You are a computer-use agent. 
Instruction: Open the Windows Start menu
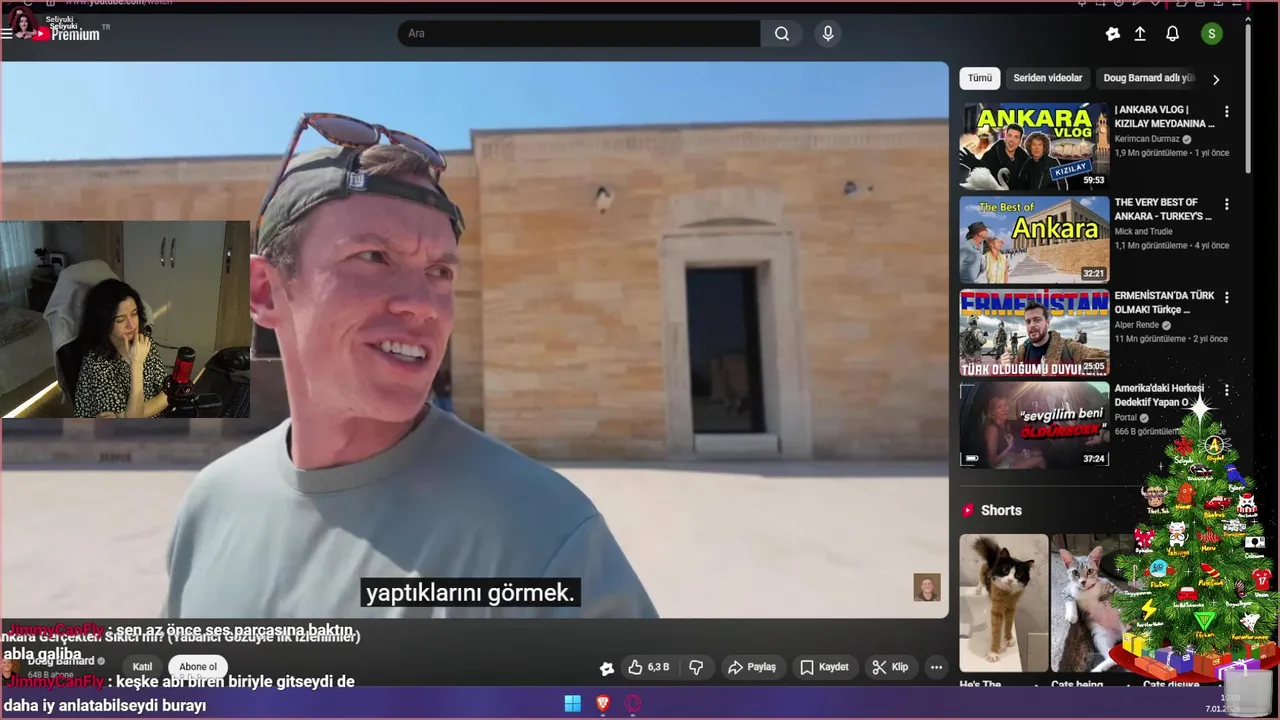pos(573,704)
